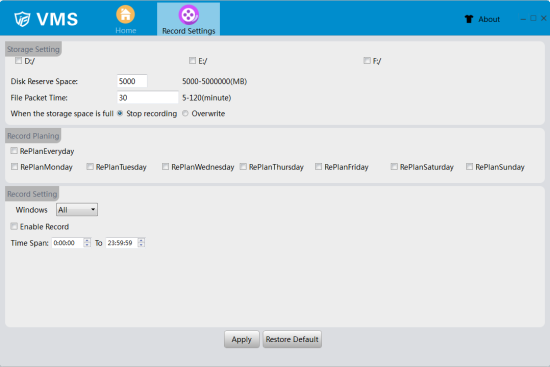Check RePlanEveryday
This screenshot has height=367, width=550.
(14, 151)
